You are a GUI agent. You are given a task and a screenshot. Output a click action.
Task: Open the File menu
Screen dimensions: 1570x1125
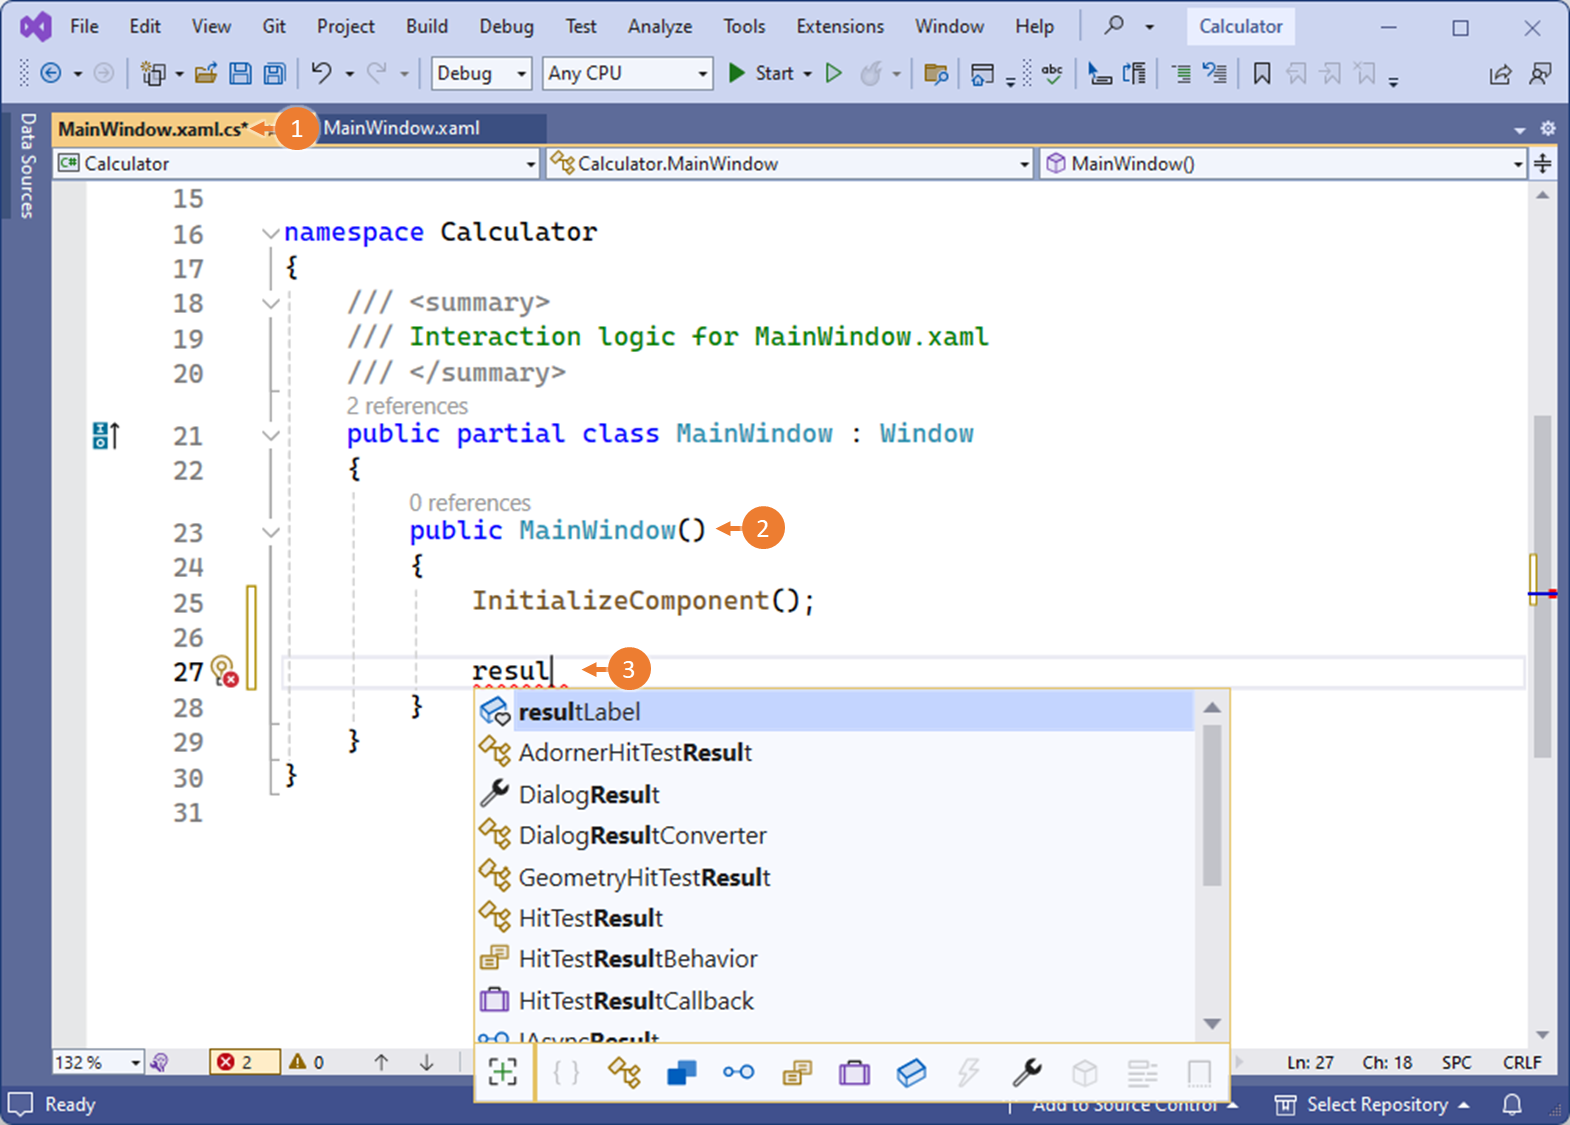pos(84,26)
